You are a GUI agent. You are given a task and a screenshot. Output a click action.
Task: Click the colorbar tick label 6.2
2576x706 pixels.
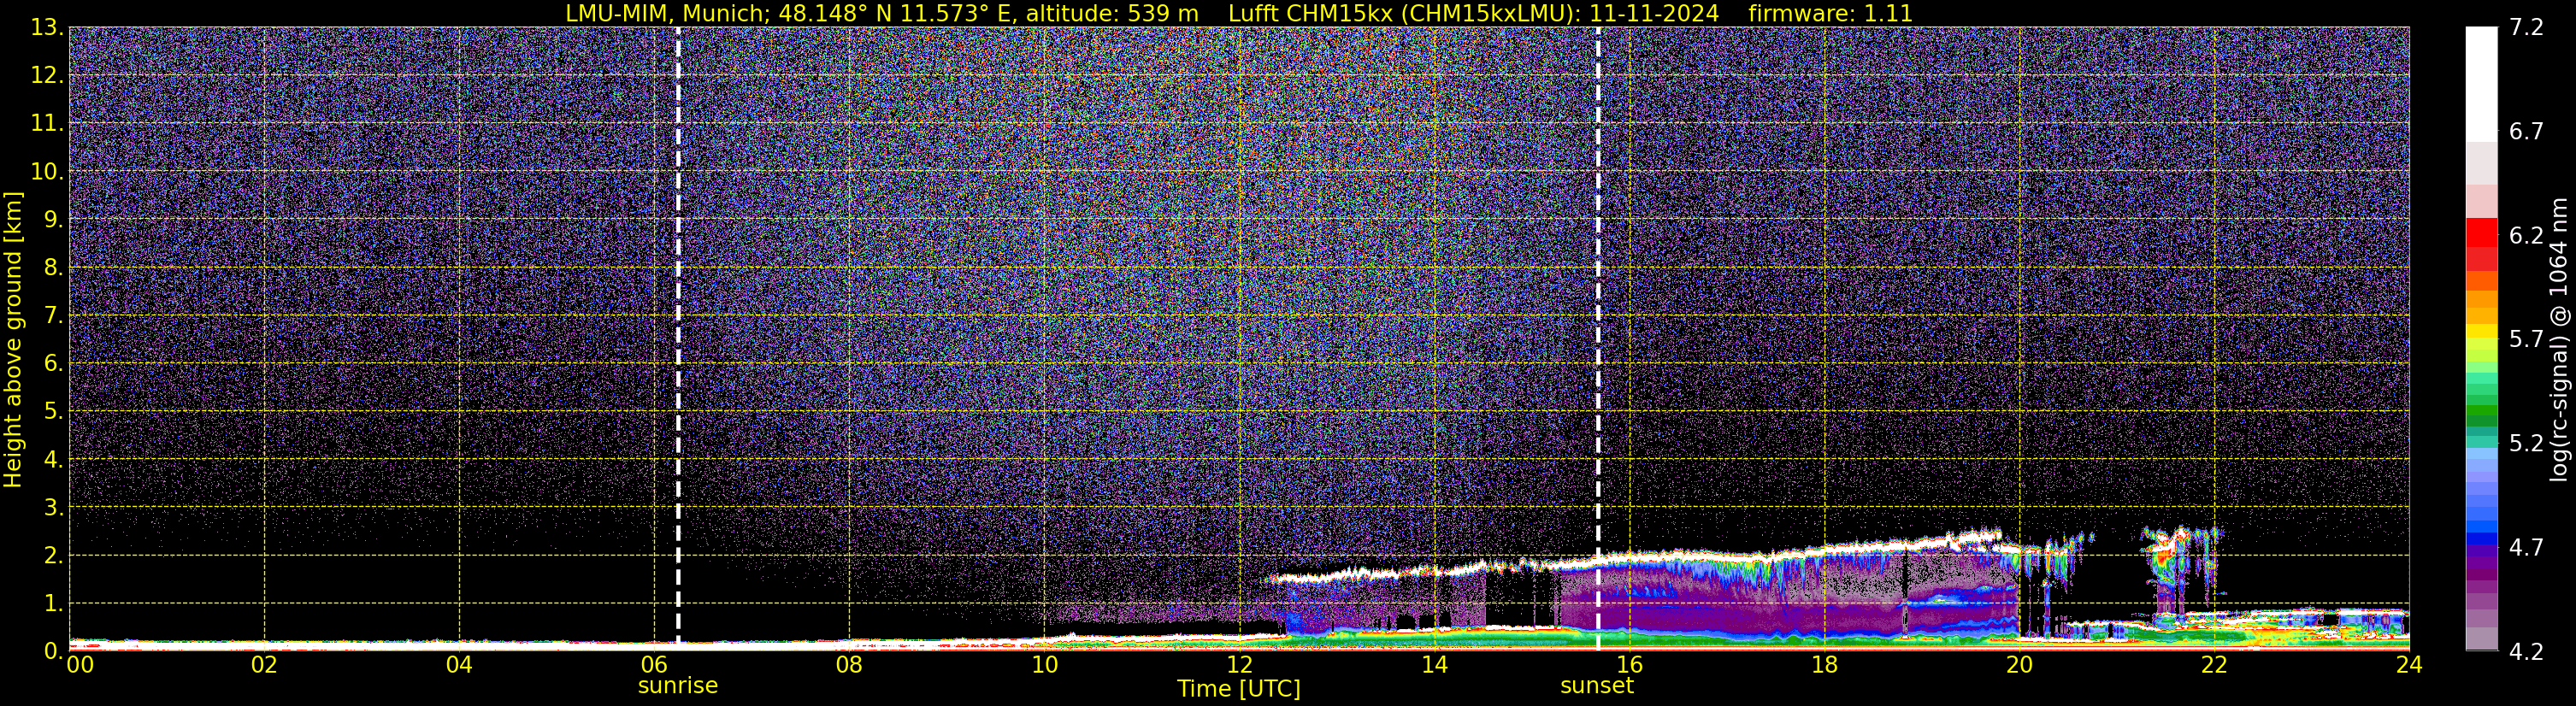pos(2526,236)
